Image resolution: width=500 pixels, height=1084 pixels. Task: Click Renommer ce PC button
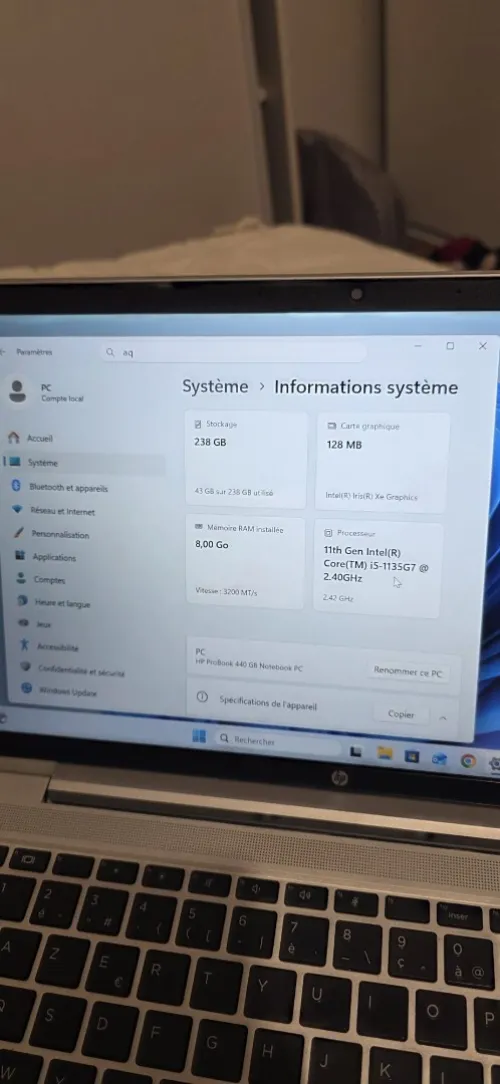[407, 672]
